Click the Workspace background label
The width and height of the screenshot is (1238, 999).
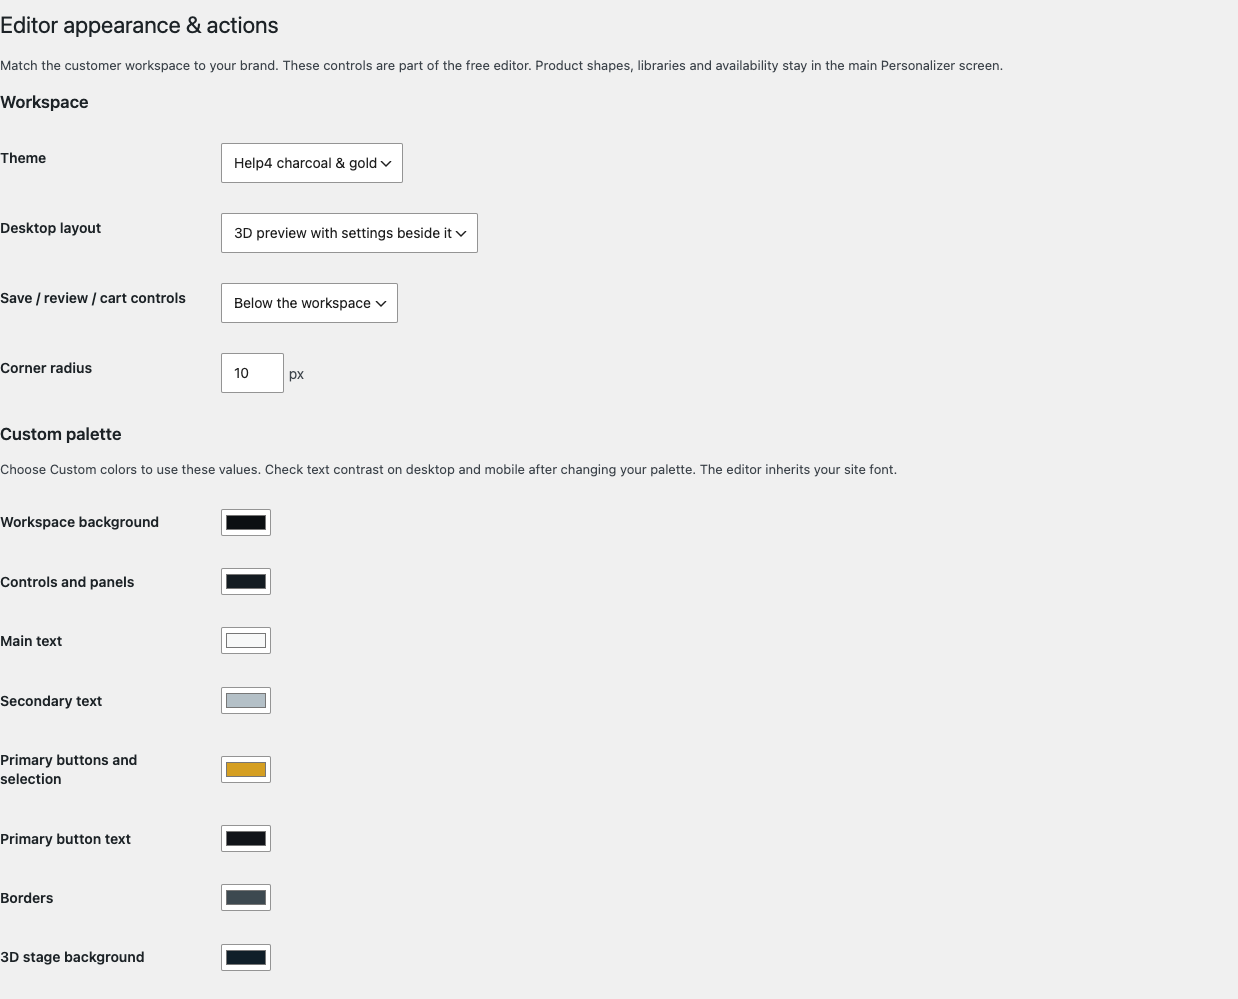coord(80,522)
